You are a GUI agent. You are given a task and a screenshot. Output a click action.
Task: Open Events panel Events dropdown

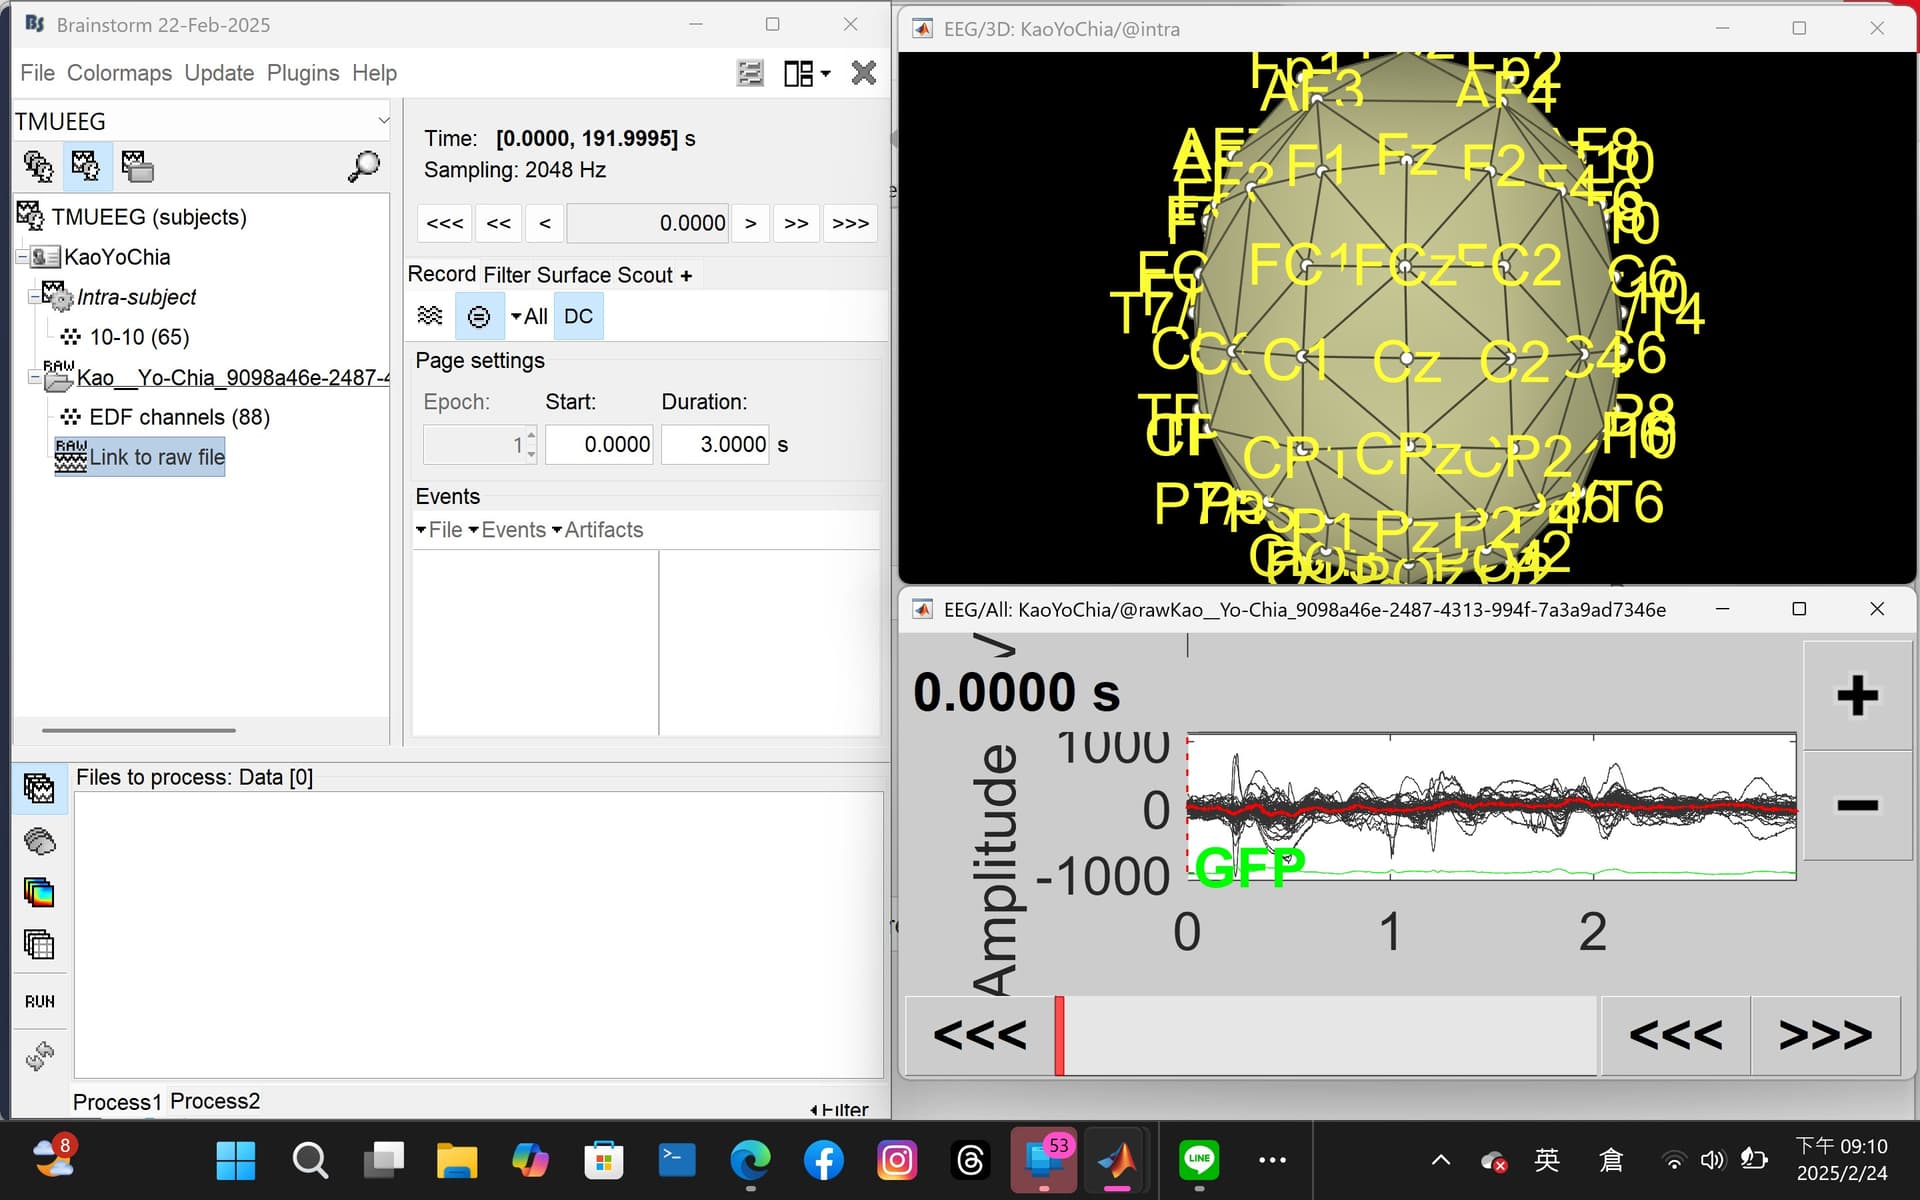pyautogui.click(x=507, y=530)
